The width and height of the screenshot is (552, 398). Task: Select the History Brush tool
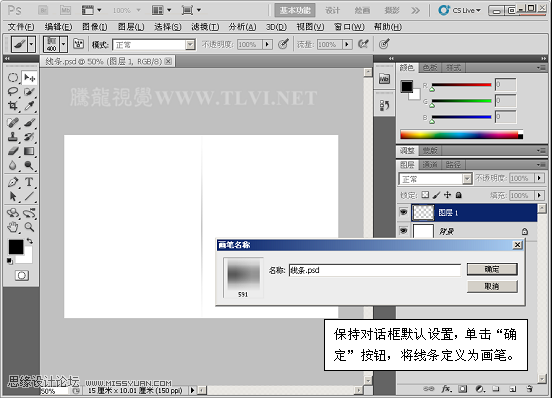click(x=29, y=137)
